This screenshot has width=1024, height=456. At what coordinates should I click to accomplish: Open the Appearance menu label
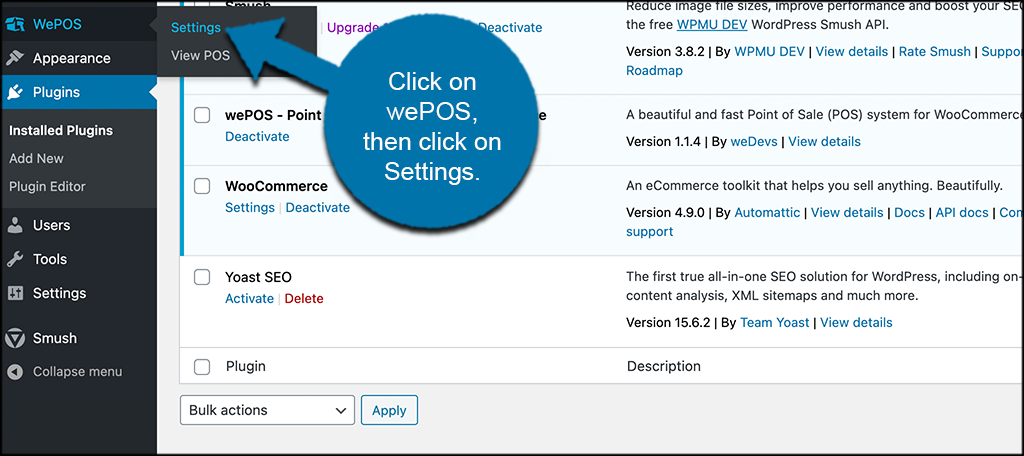pyautogui.click(x=72, y=58)
